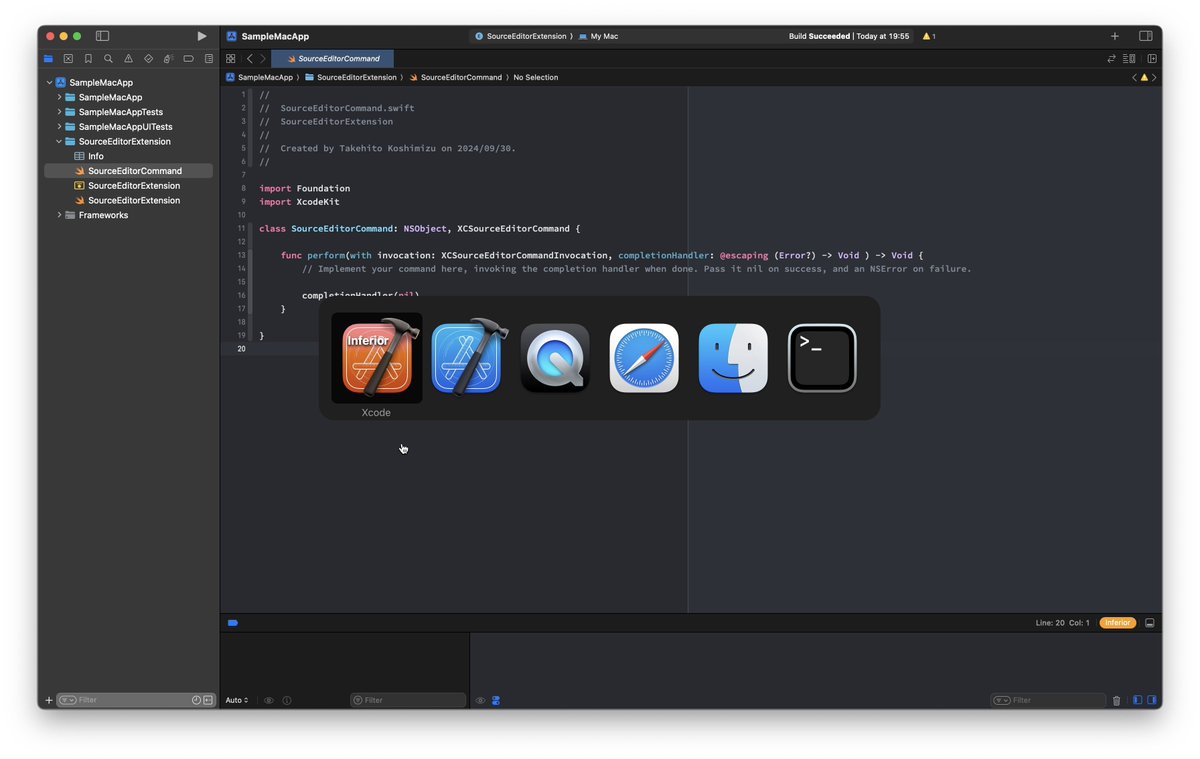
Task: Show only source-controlled files filter
Action: click(208, 700)
